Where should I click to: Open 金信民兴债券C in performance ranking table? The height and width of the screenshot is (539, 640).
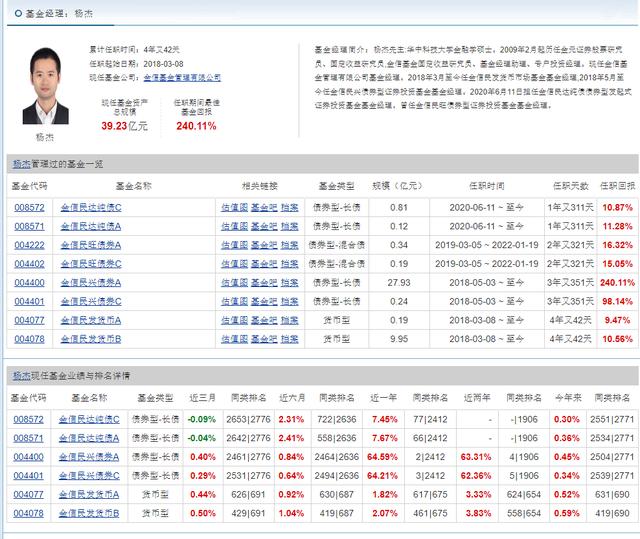(89, 476)
